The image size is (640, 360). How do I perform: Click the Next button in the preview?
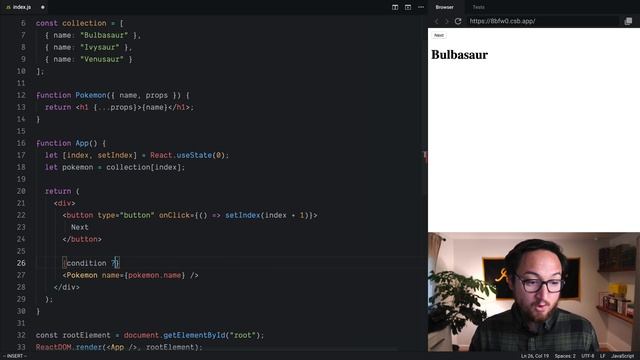point(439,36)
